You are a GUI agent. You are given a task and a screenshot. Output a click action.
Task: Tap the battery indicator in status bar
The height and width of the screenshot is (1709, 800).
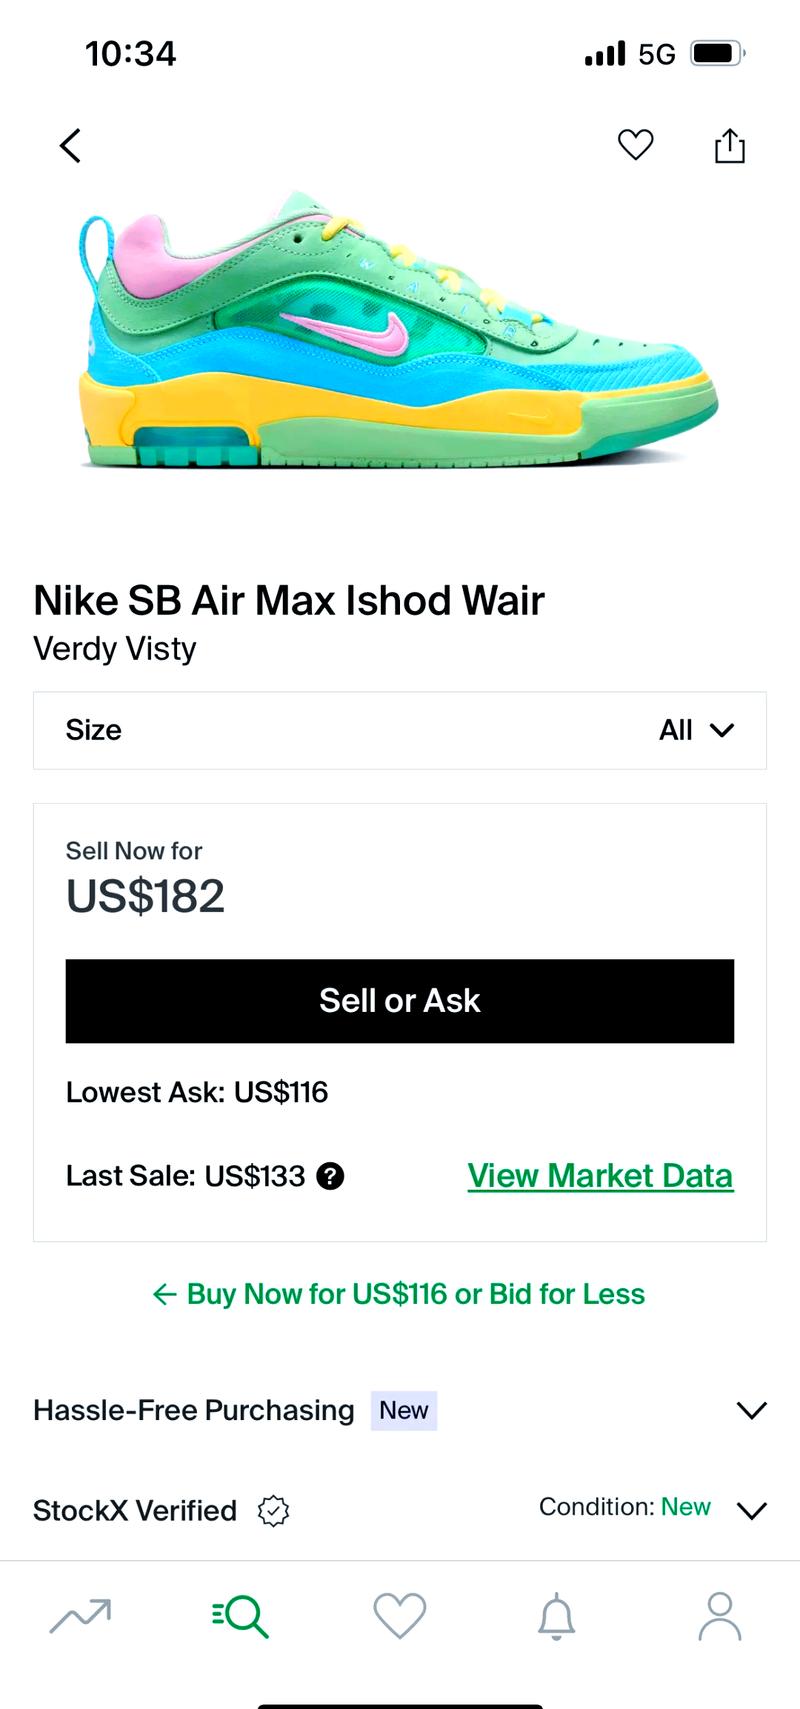point(718,53)
